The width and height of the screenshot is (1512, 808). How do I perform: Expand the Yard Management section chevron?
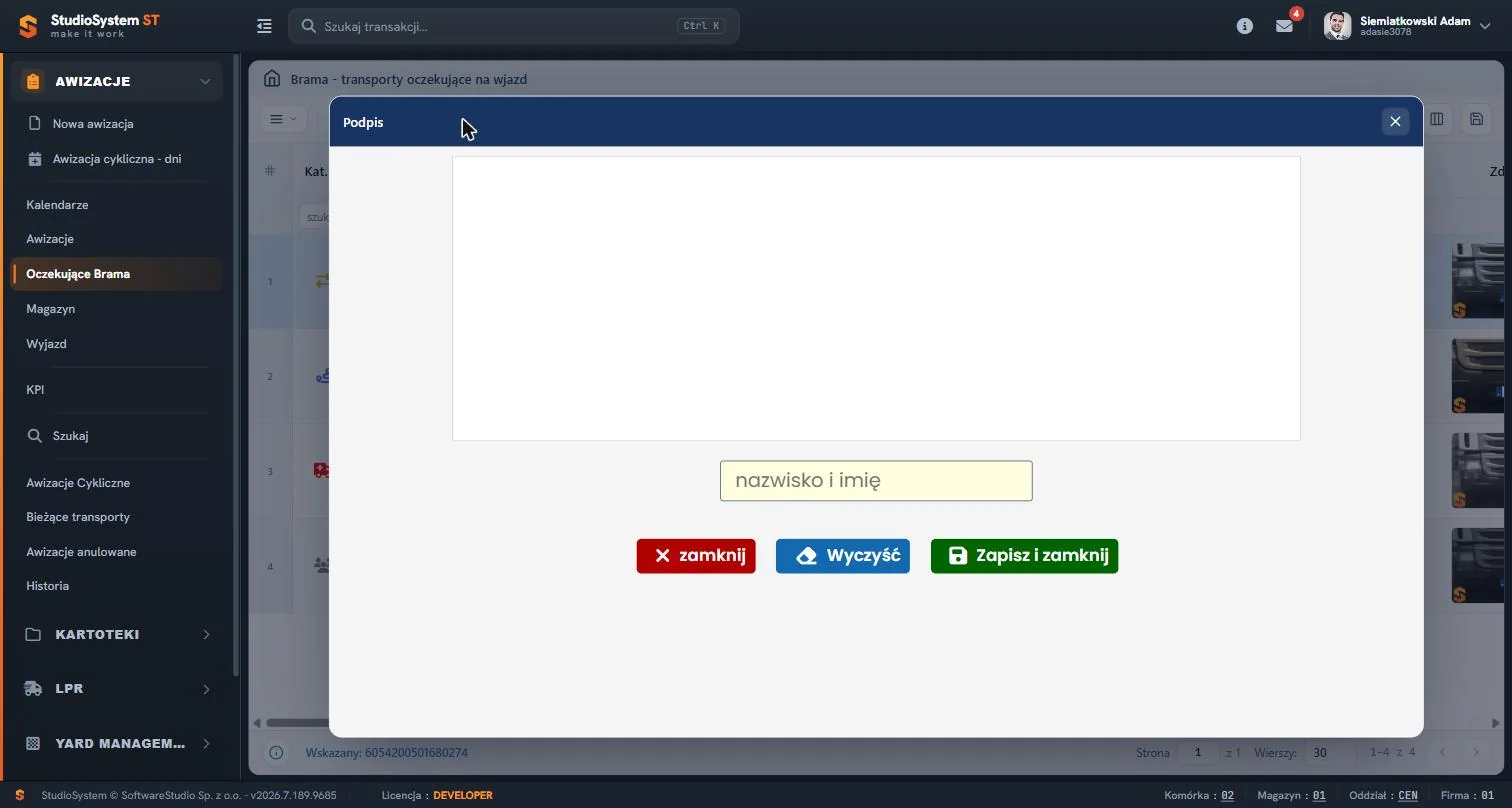[206, 744]
